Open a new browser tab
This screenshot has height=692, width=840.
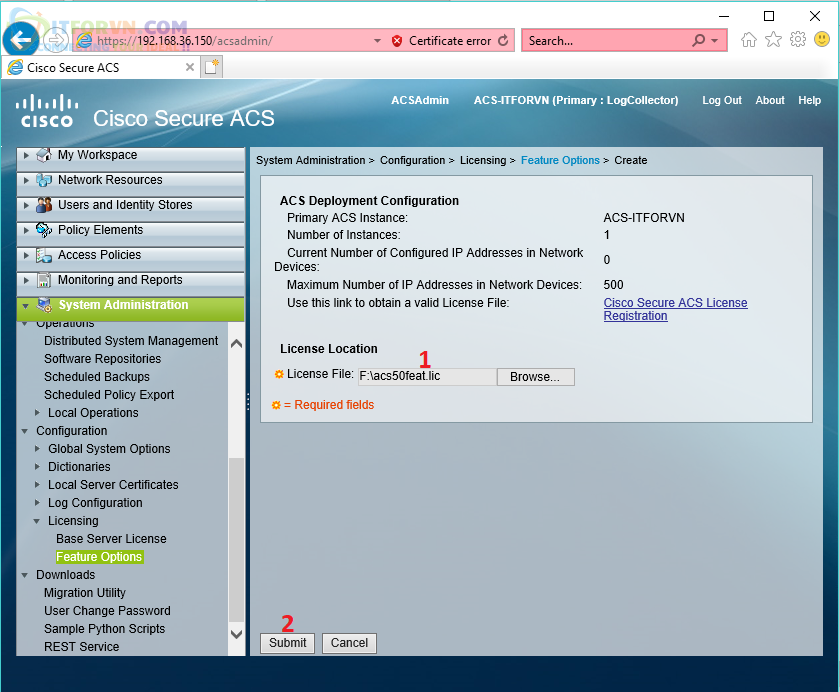(x=212, y=67)
